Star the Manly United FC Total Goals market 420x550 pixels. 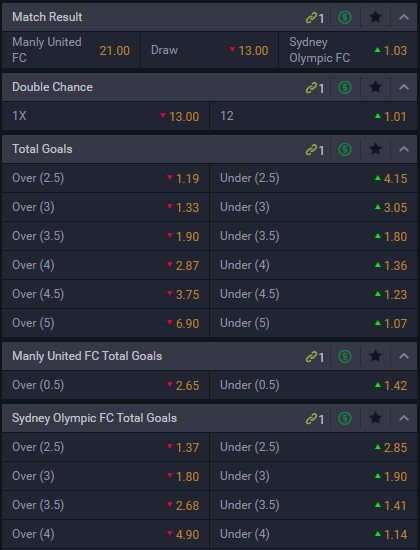pyautogui.click(x=375, y=356)
